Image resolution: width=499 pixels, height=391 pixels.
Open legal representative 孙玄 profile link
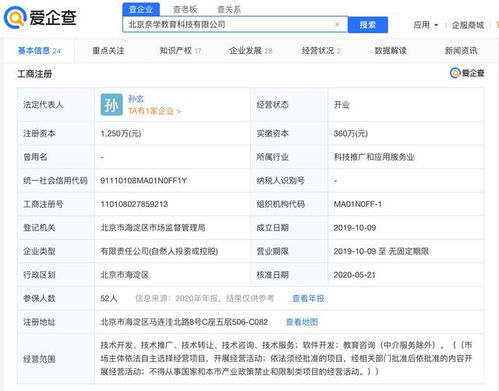(x=136, y=99)
